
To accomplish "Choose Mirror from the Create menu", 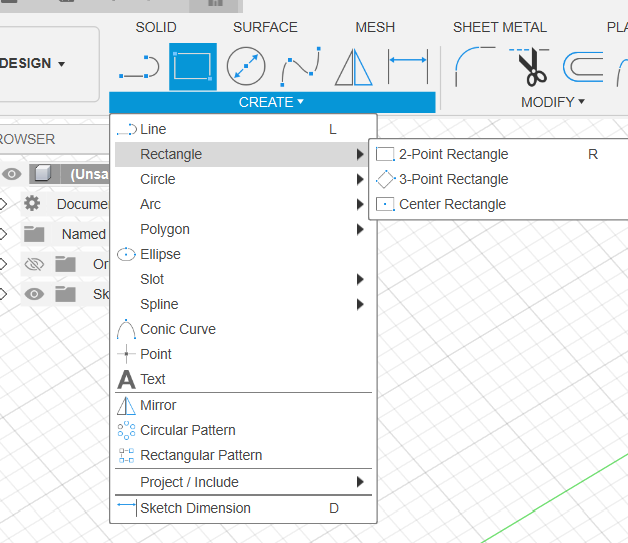I will click(244, 405).
